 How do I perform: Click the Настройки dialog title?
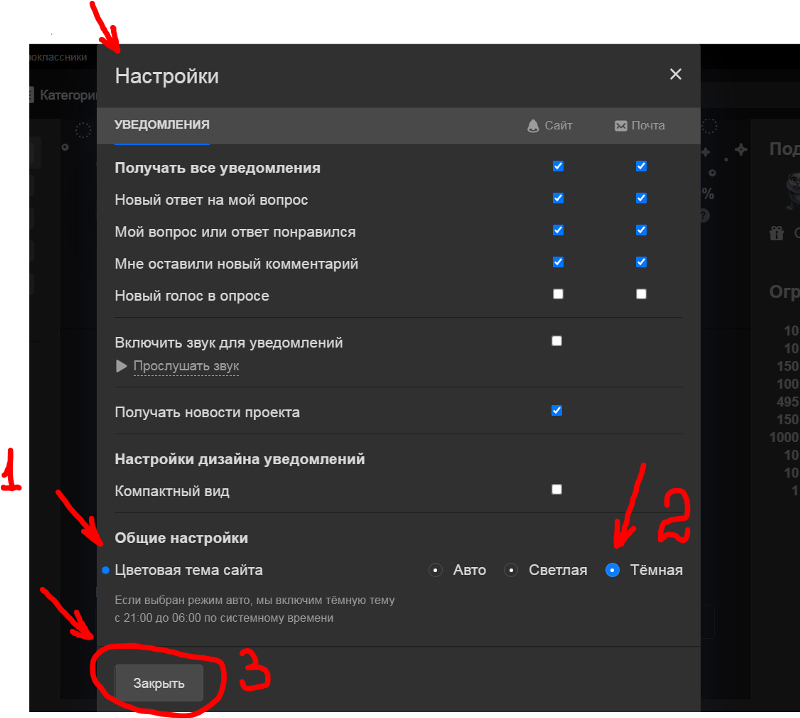167,76
